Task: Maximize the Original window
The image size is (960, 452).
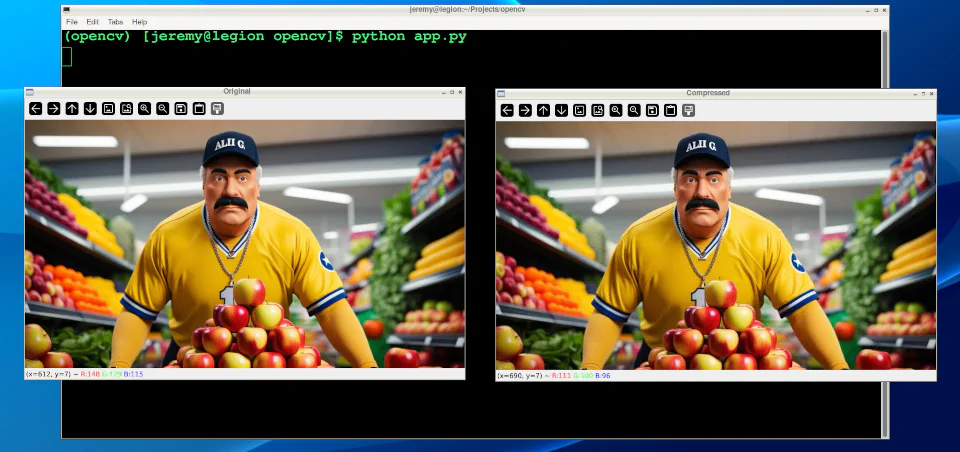Action: tap(452, 92)
